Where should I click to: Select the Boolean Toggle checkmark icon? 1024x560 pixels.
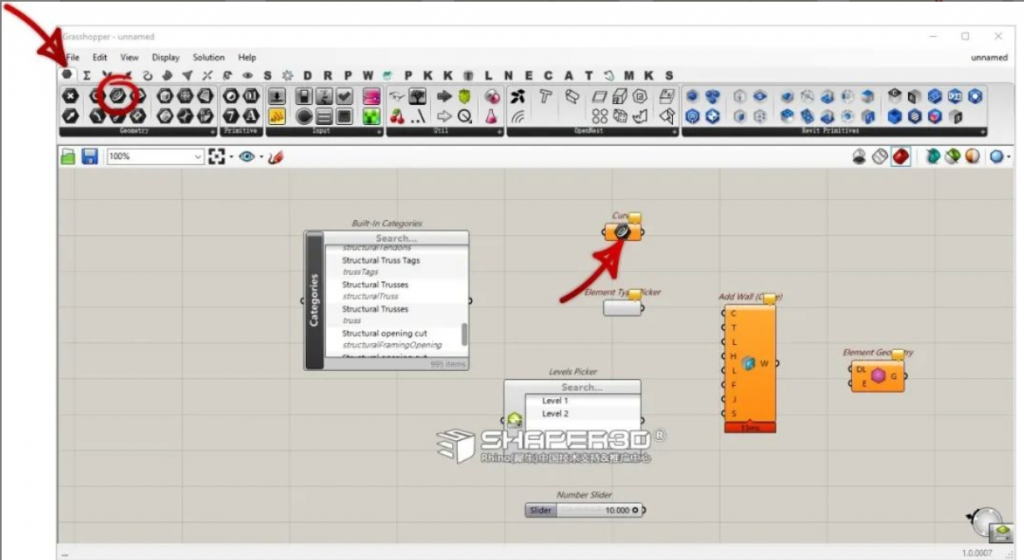pos(344,97)
